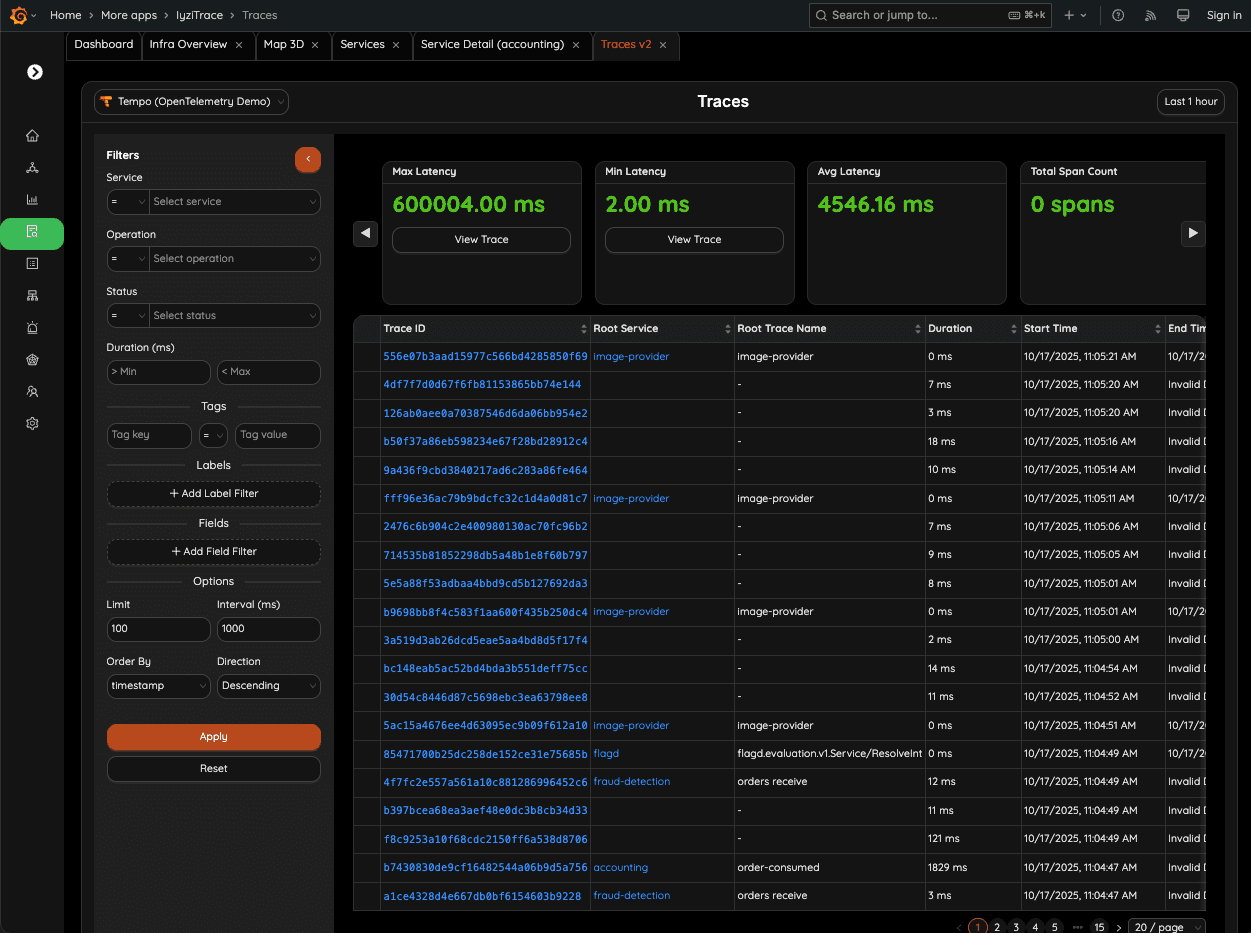The height and width of the screenshot is (933, 1251).
Task: Open the accounting service link
Action: pyautogui.click(x=620, y=867)
